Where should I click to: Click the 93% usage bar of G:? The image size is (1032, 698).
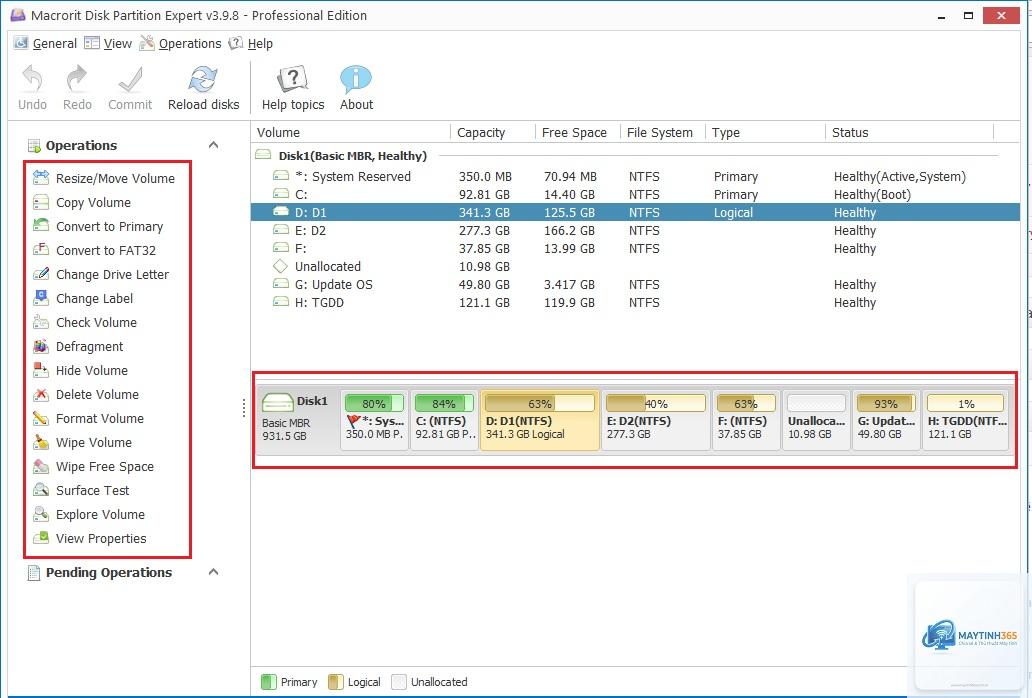[886, 403]
